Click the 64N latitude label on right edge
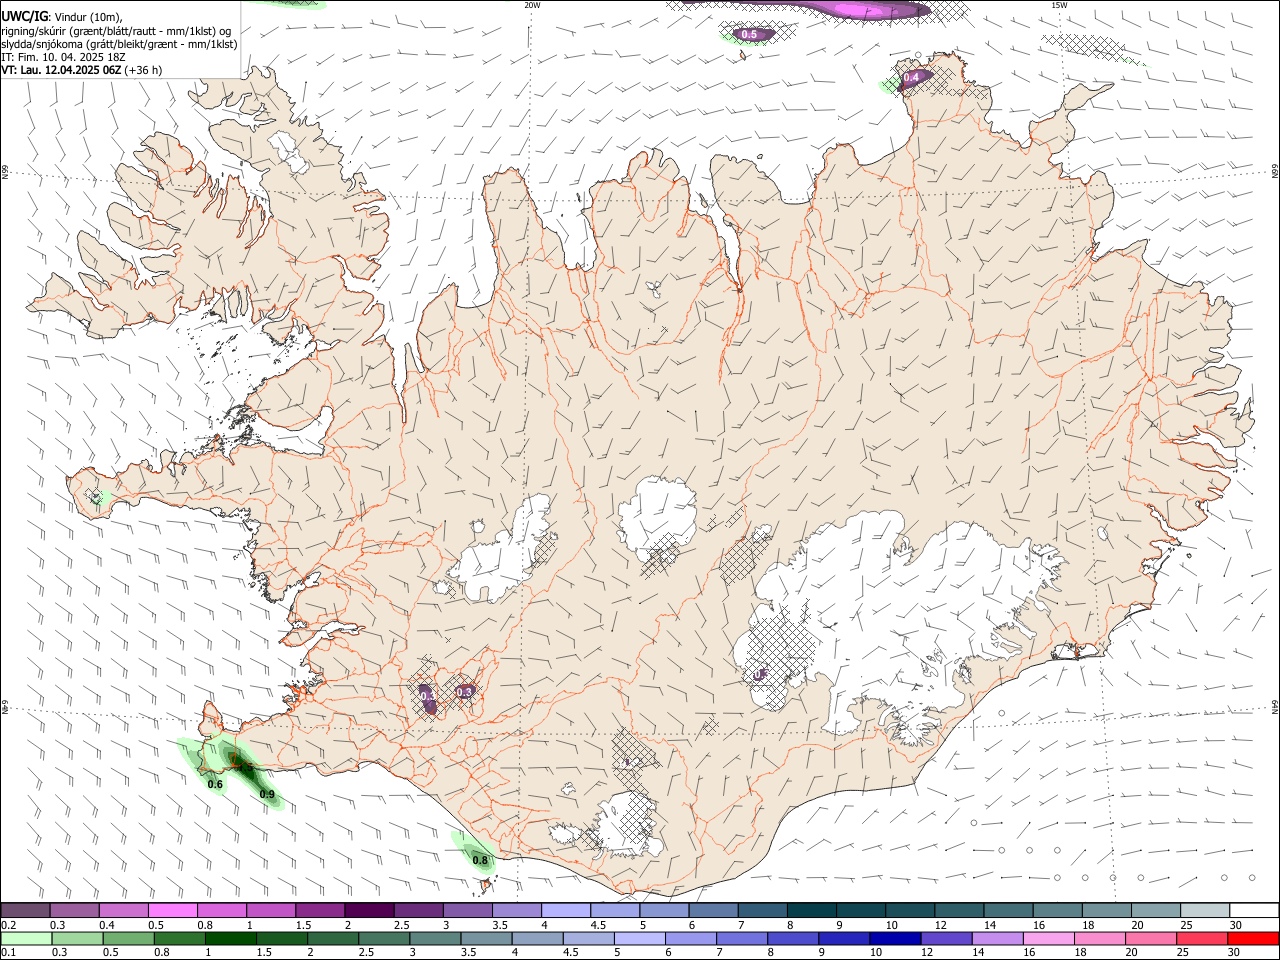This screenshot has width=1280, height=960. [x=1274, y=707]
